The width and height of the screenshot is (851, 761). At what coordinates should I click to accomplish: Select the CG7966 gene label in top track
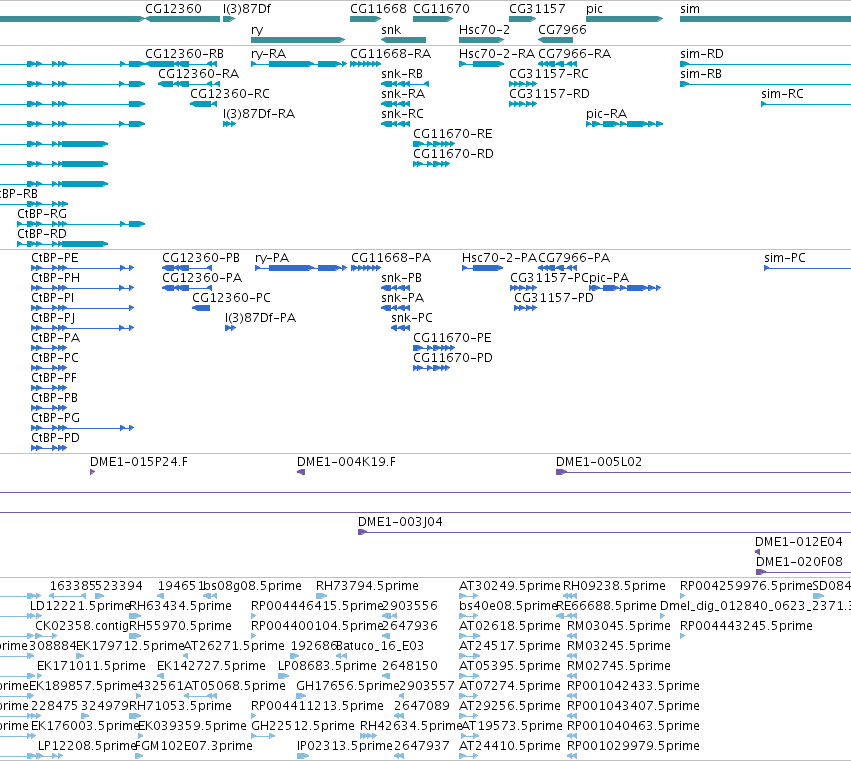coord(562,30)
